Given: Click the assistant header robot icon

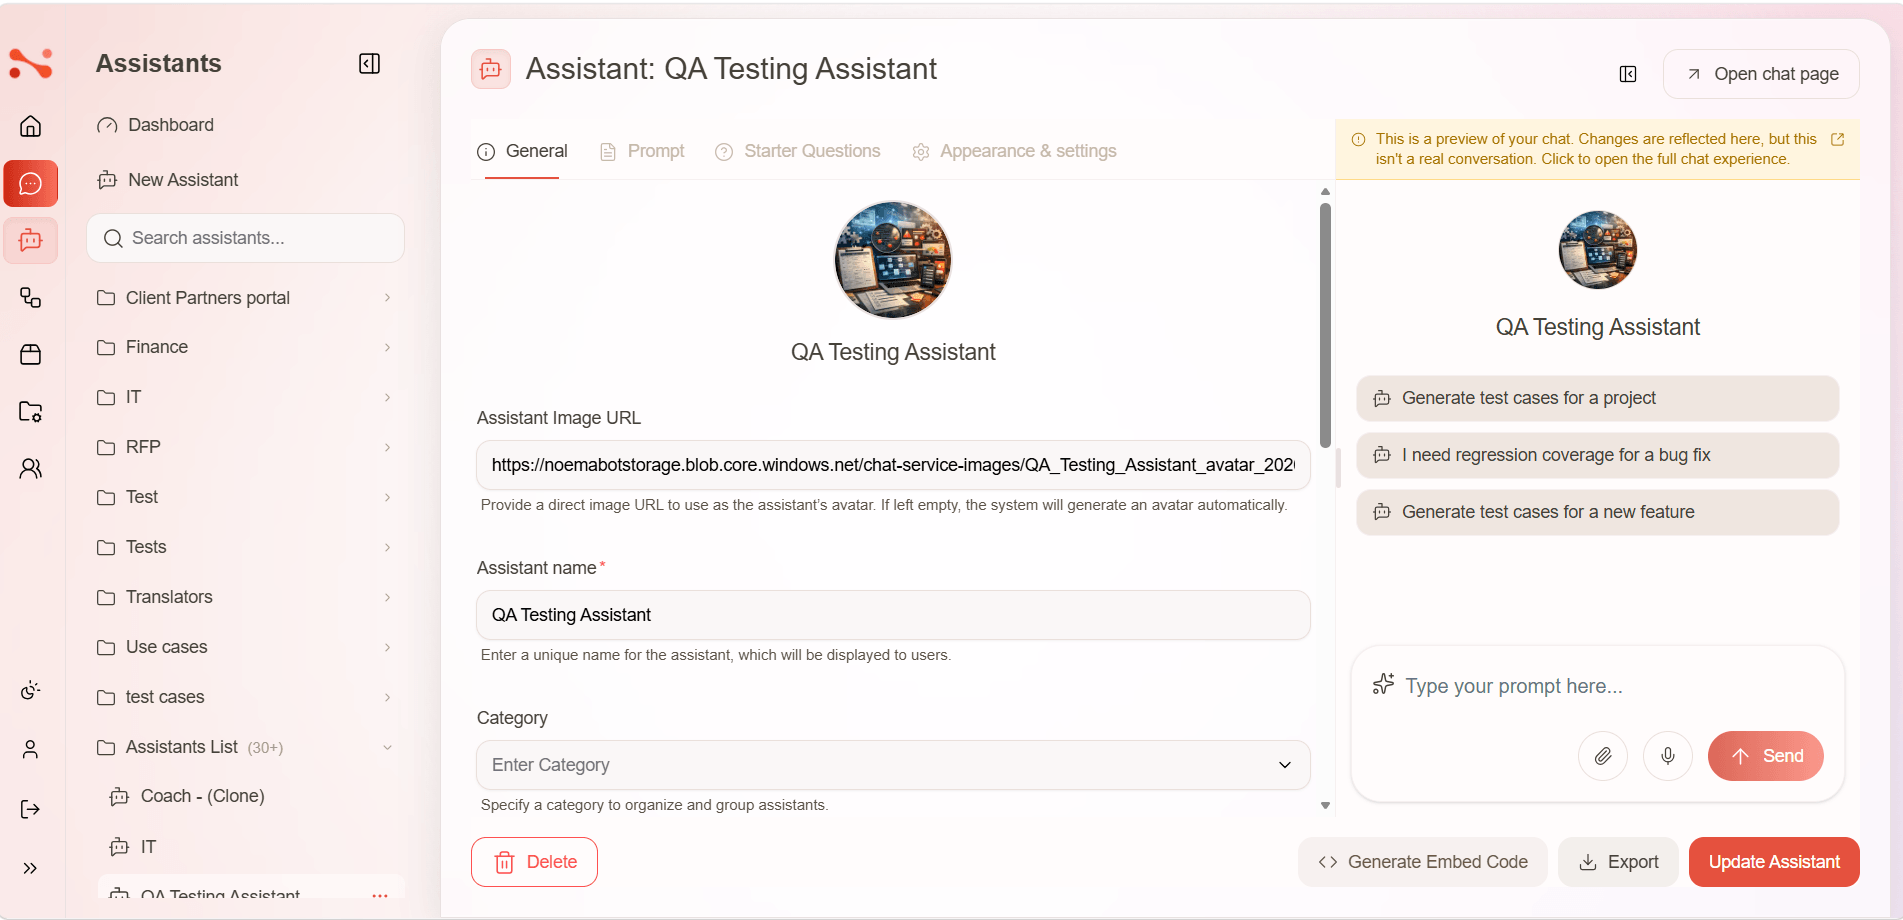Looking at the screenshot, I should point(491,69).
